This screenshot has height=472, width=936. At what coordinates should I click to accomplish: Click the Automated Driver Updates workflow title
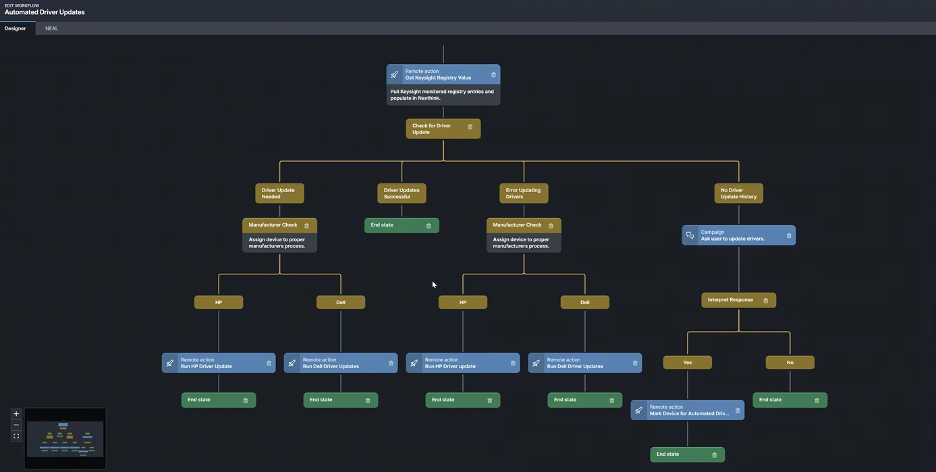click(x=45, y=13)
